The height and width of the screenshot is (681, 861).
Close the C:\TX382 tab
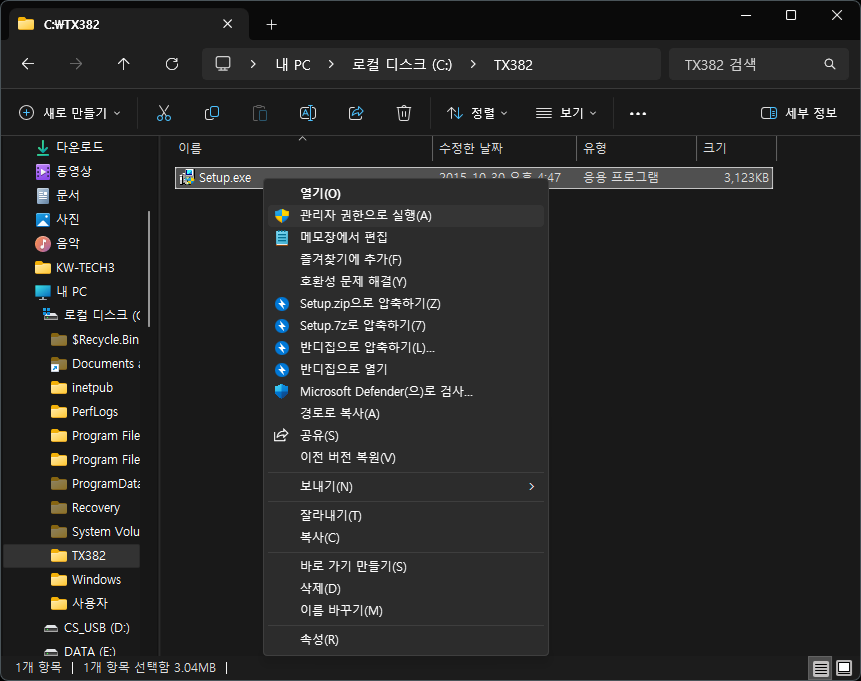tap(227, 24)
